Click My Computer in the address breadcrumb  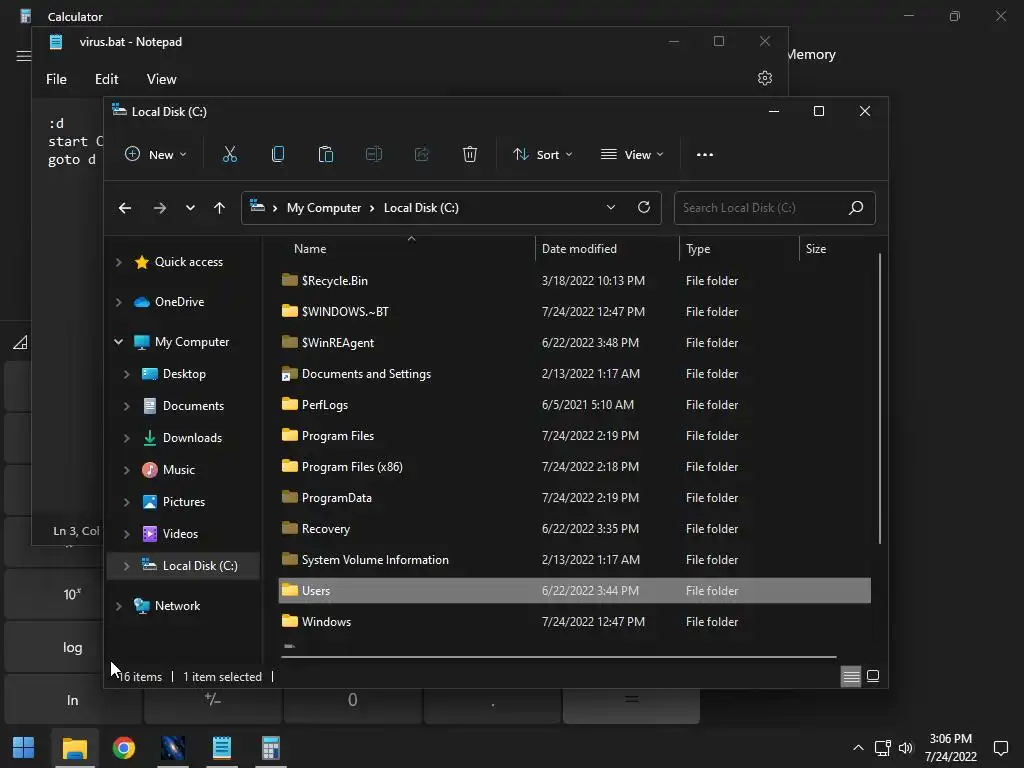324,208
